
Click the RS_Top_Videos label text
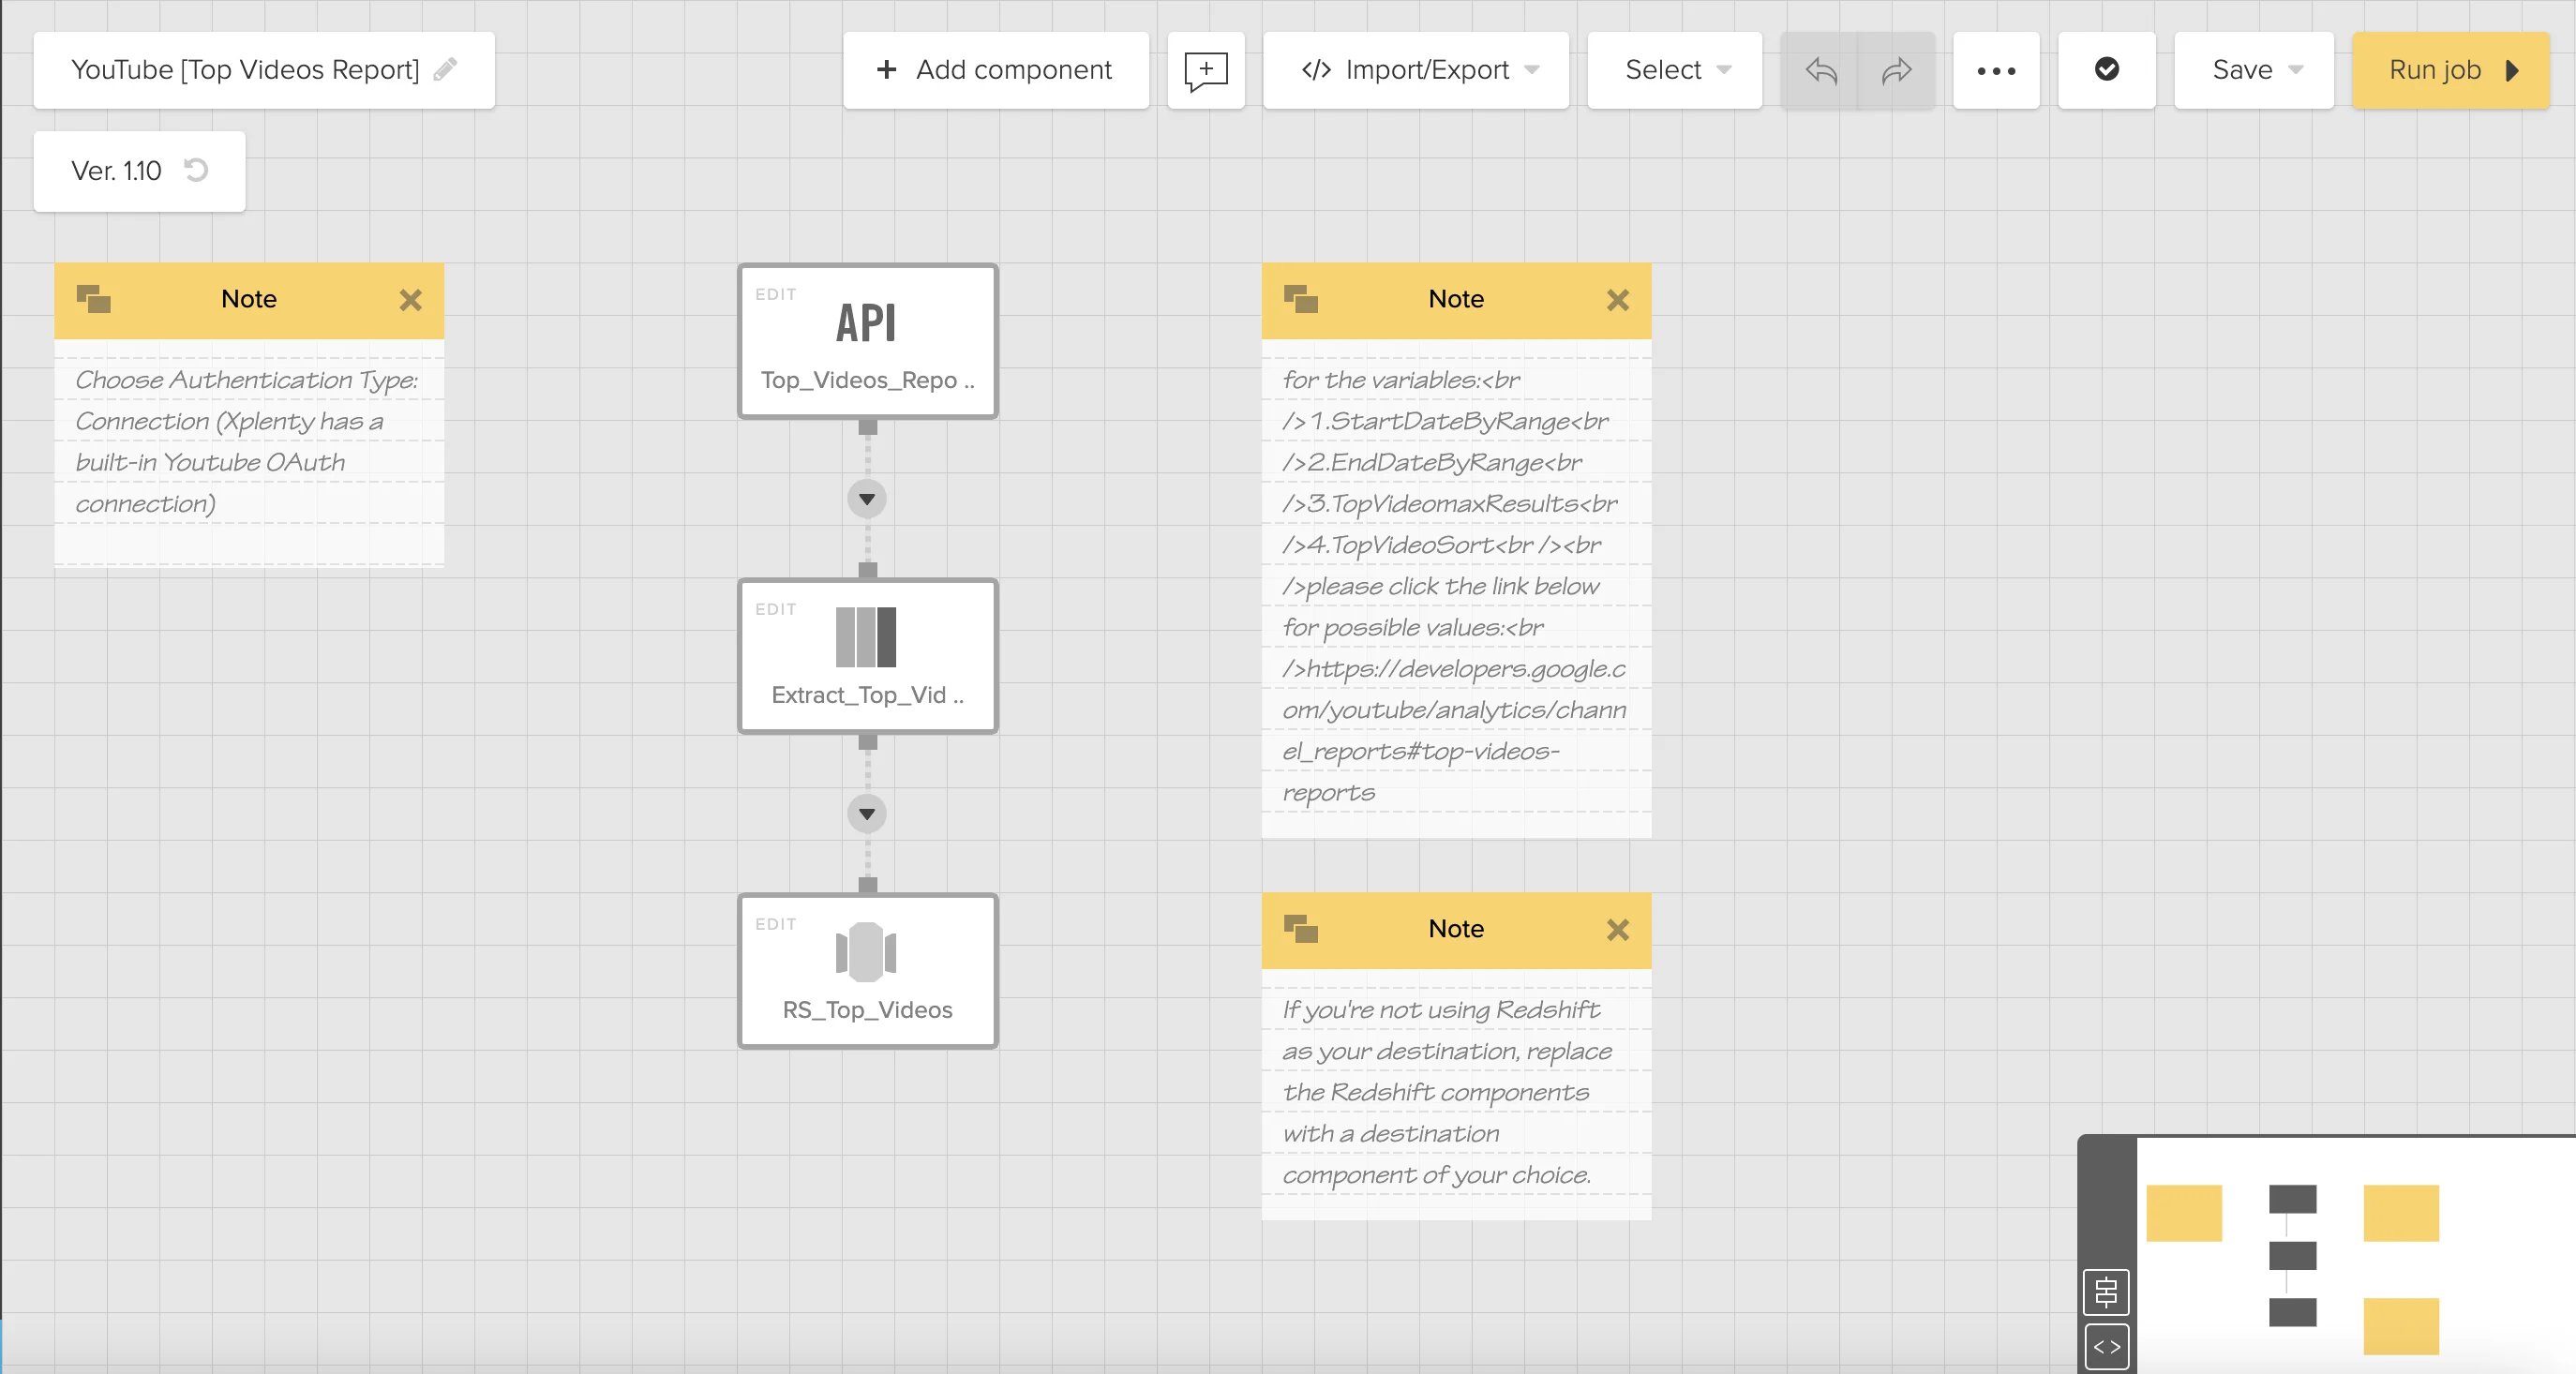(x=867, y=1010)
